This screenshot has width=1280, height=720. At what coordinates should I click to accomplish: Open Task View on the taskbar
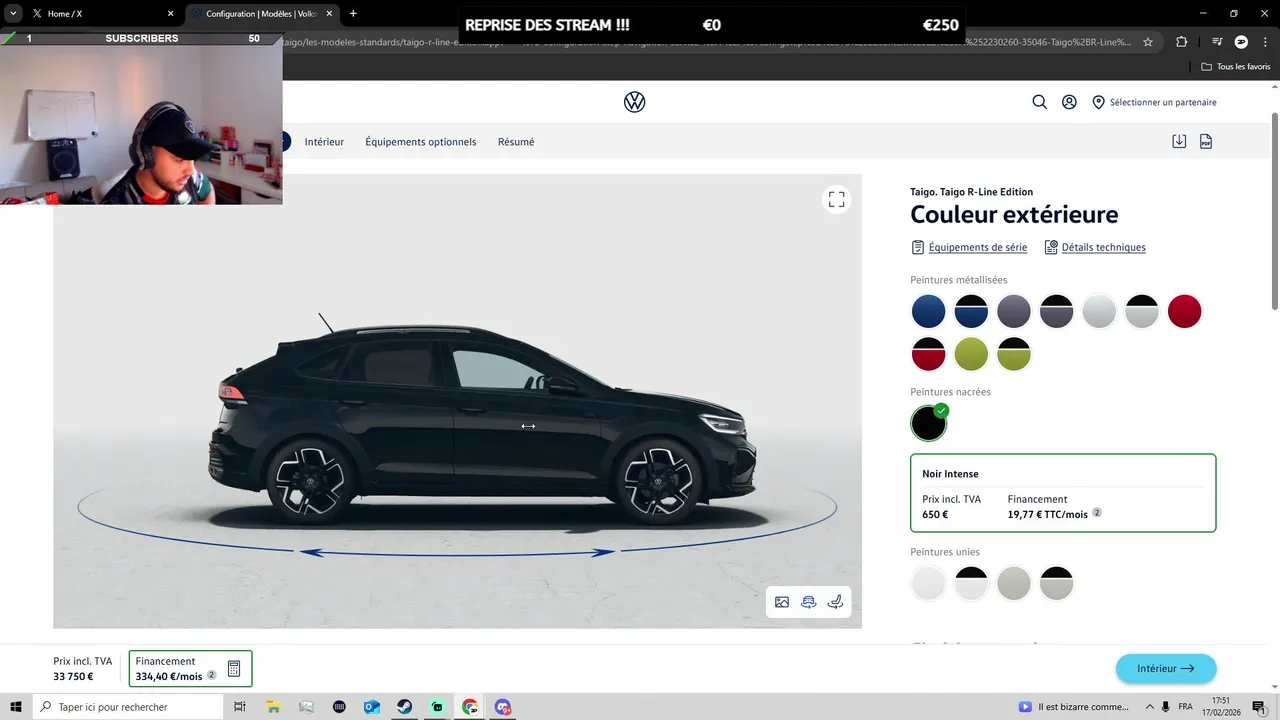point(240,707)
